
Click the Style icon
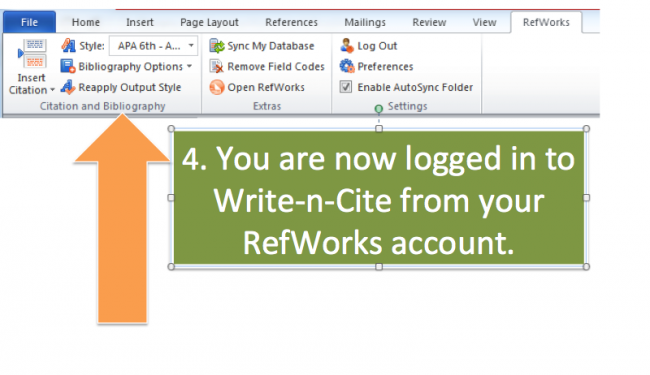pos(68,46)
